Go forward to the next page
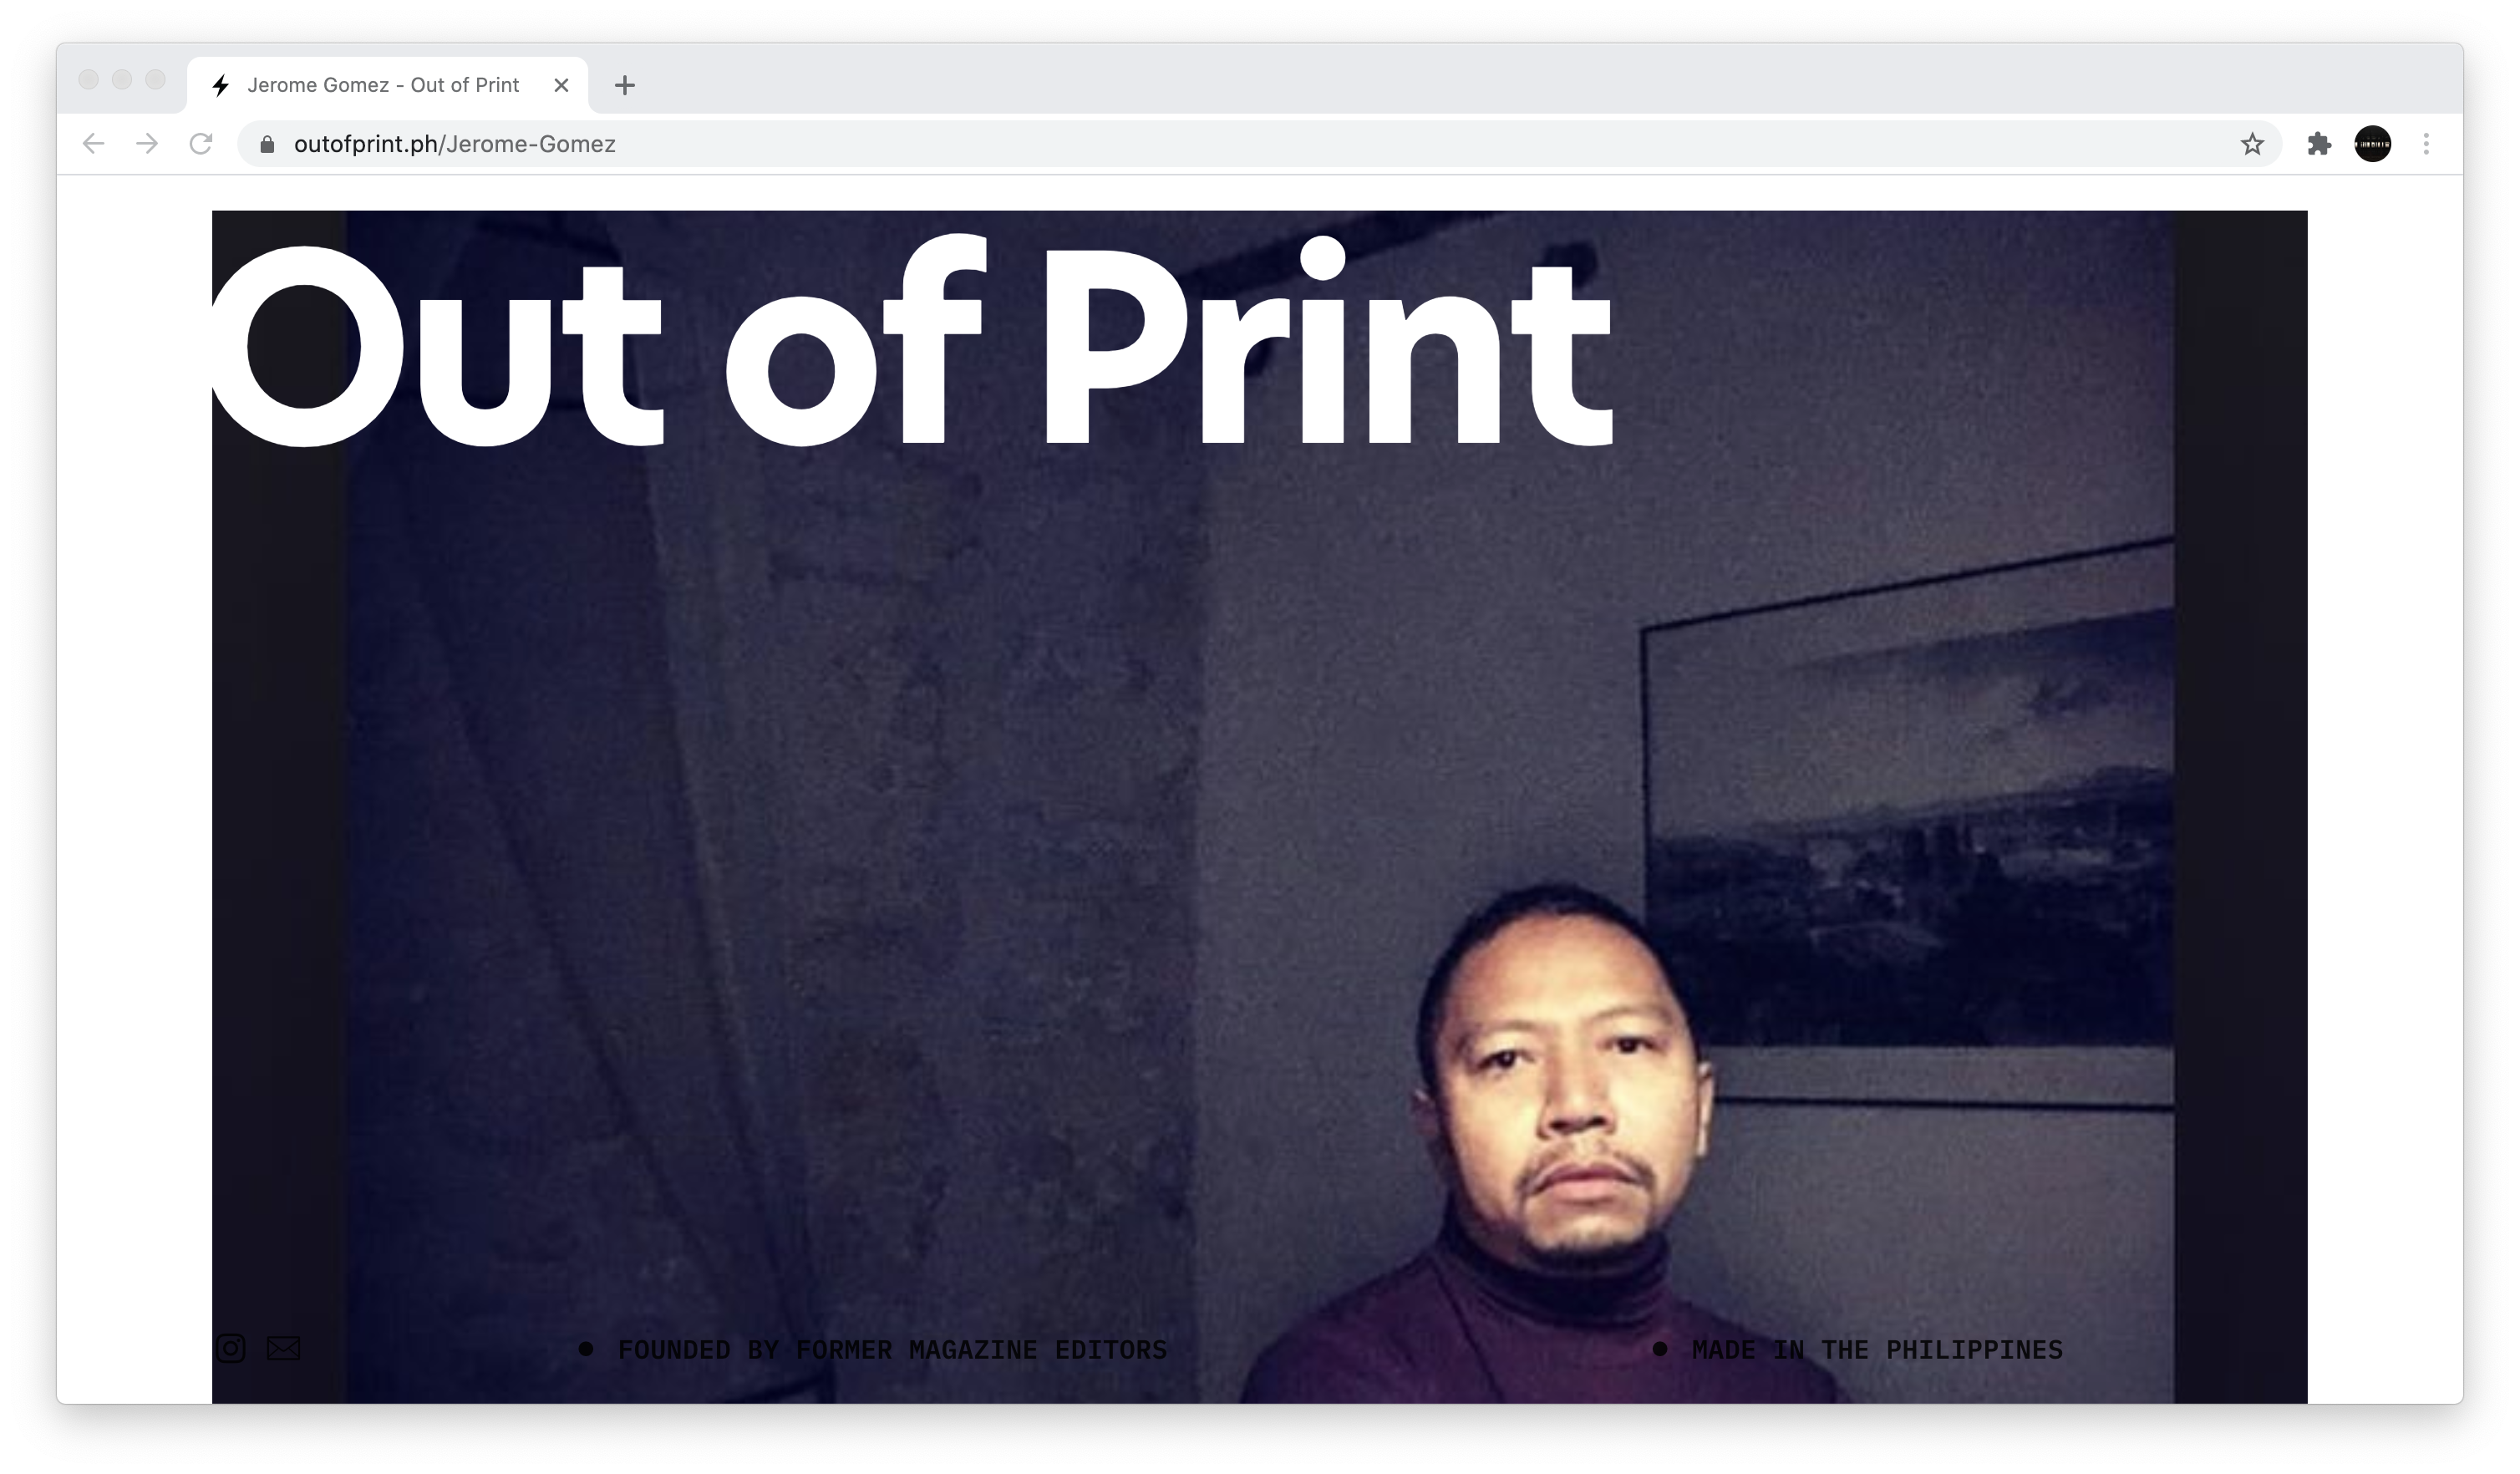This screenshot has width=2520, height=1474. 147,144
